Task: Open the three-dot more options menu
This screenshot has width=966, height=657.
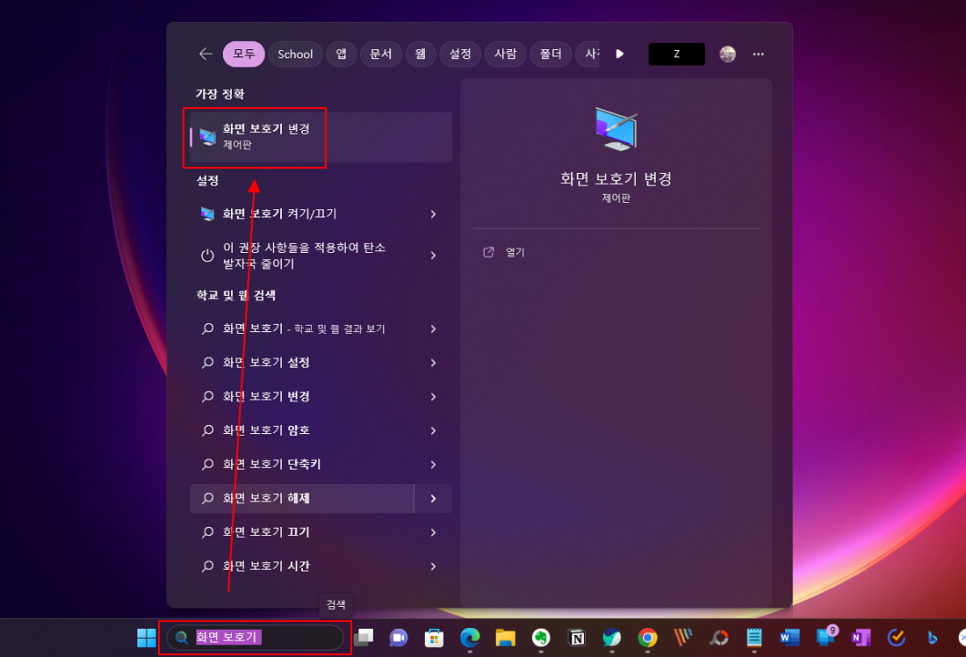Action: pos(758,54)
